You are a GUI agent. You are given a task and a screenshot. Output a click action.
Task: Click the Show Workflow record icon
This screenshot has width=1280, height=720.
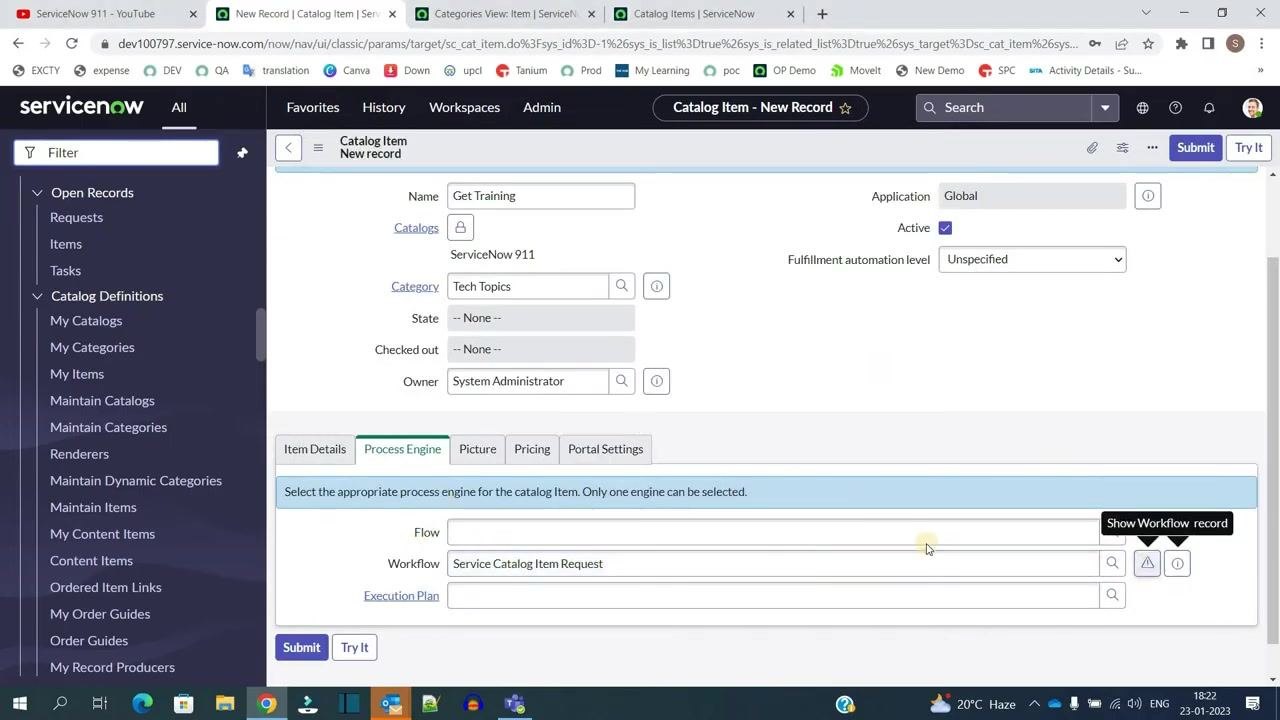(1147, 564)
